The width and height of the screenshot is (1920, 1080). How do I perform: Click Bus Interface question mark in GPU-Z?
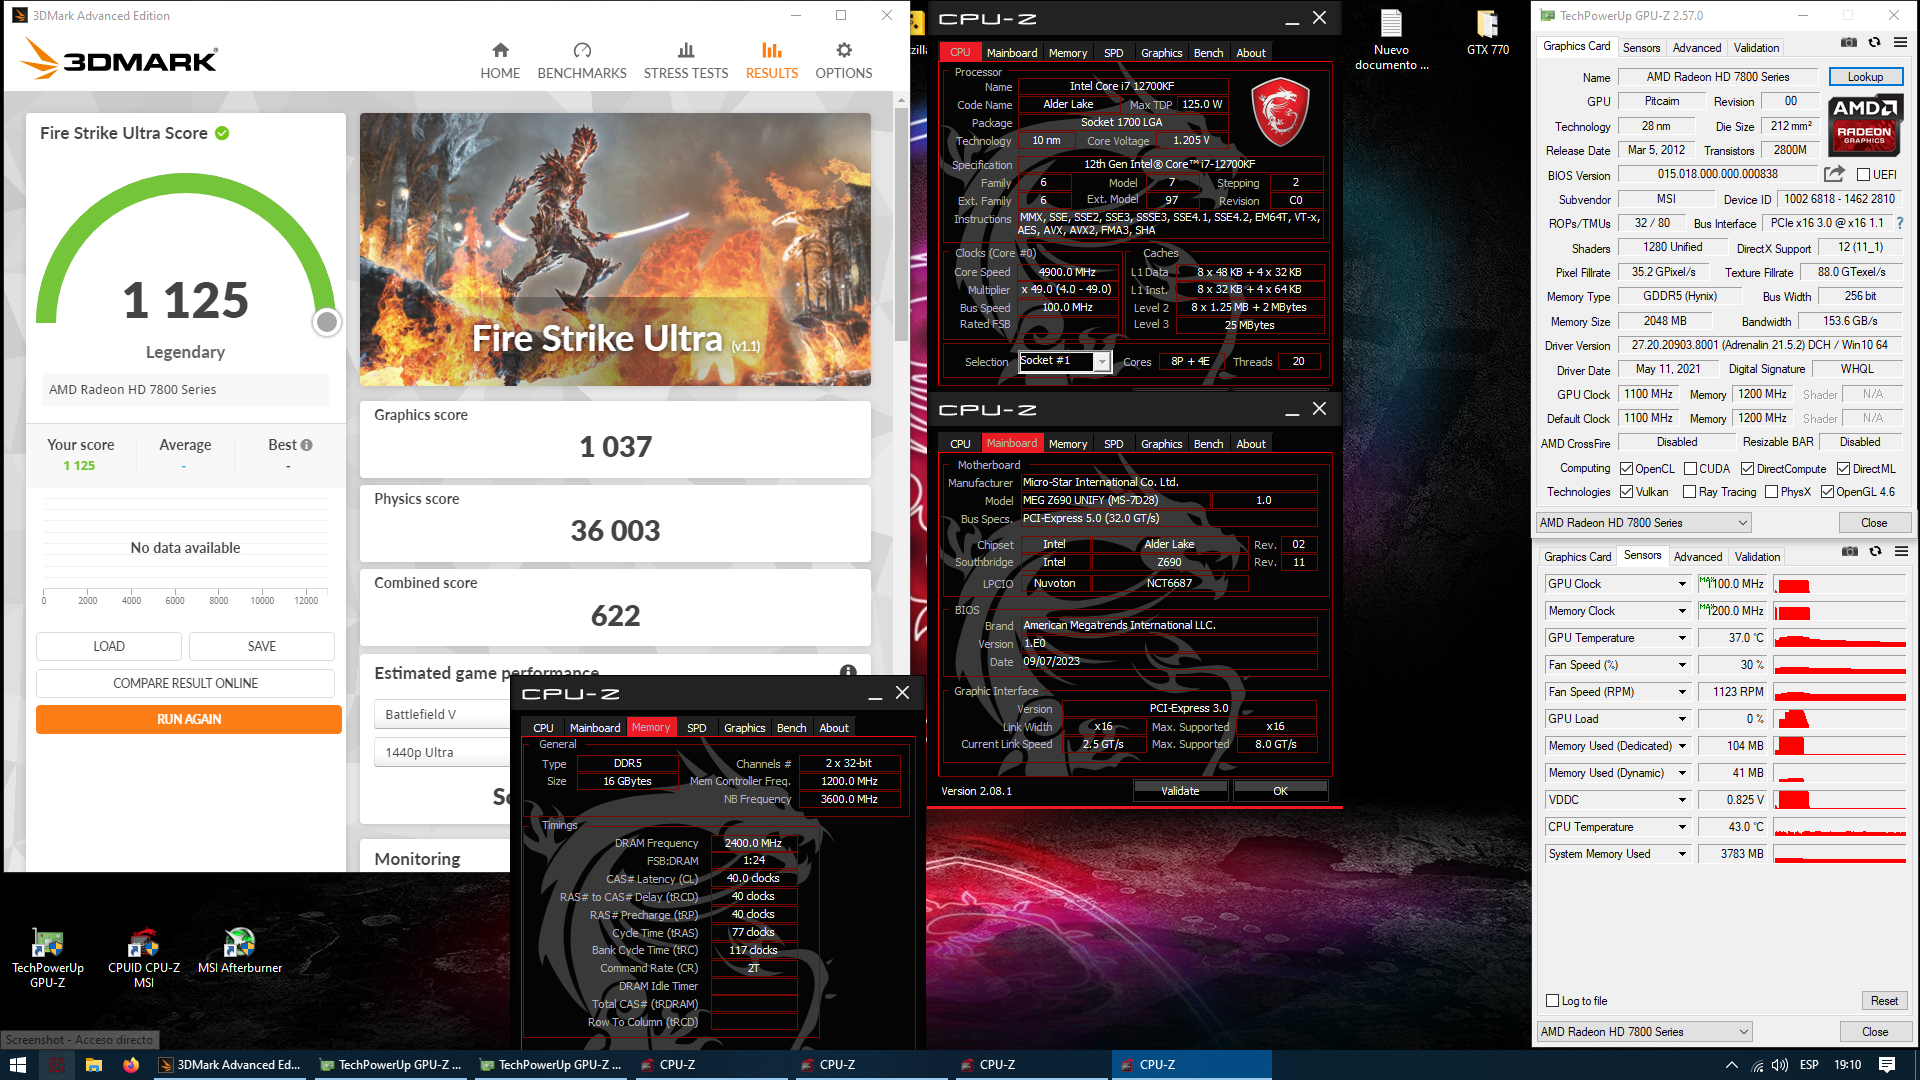pos(1900,223)
